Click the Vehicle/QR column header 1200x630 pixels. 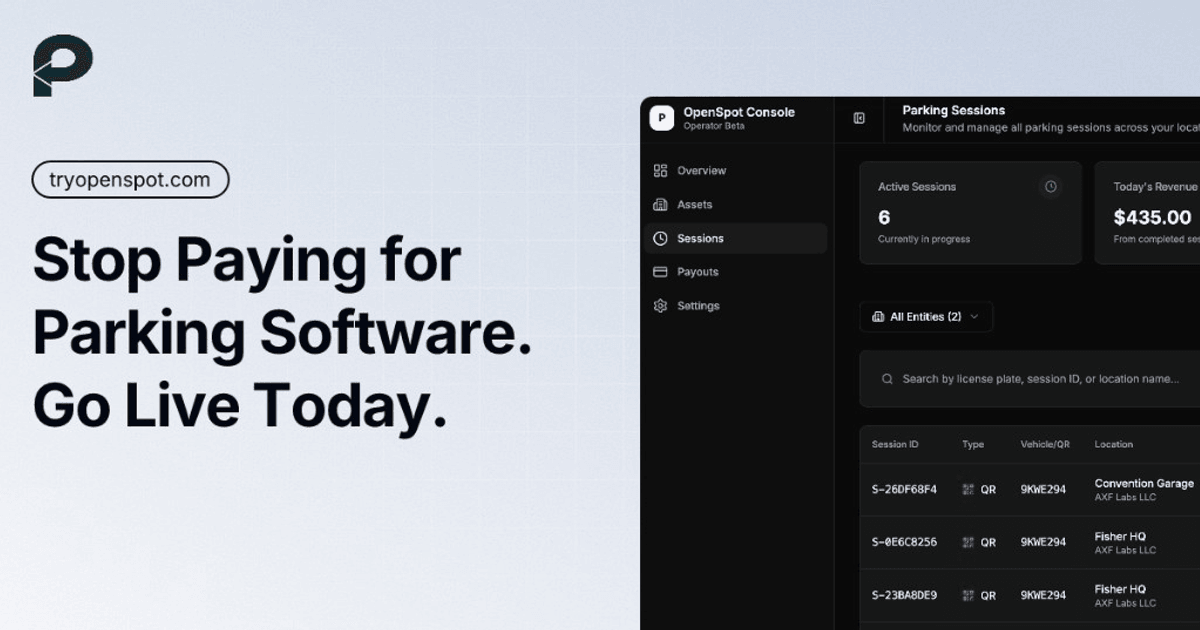click(1045, 444)
